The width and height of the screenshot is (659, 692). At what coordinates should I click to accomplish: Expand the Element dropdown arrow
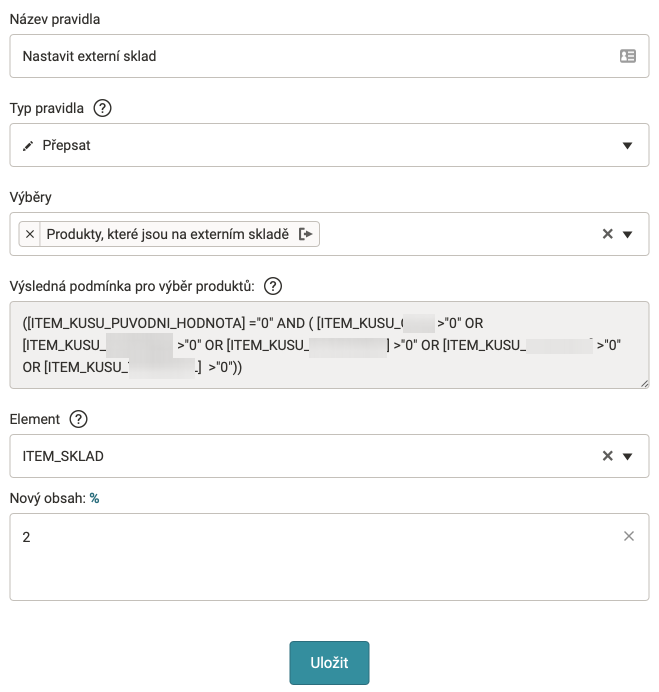628,456
